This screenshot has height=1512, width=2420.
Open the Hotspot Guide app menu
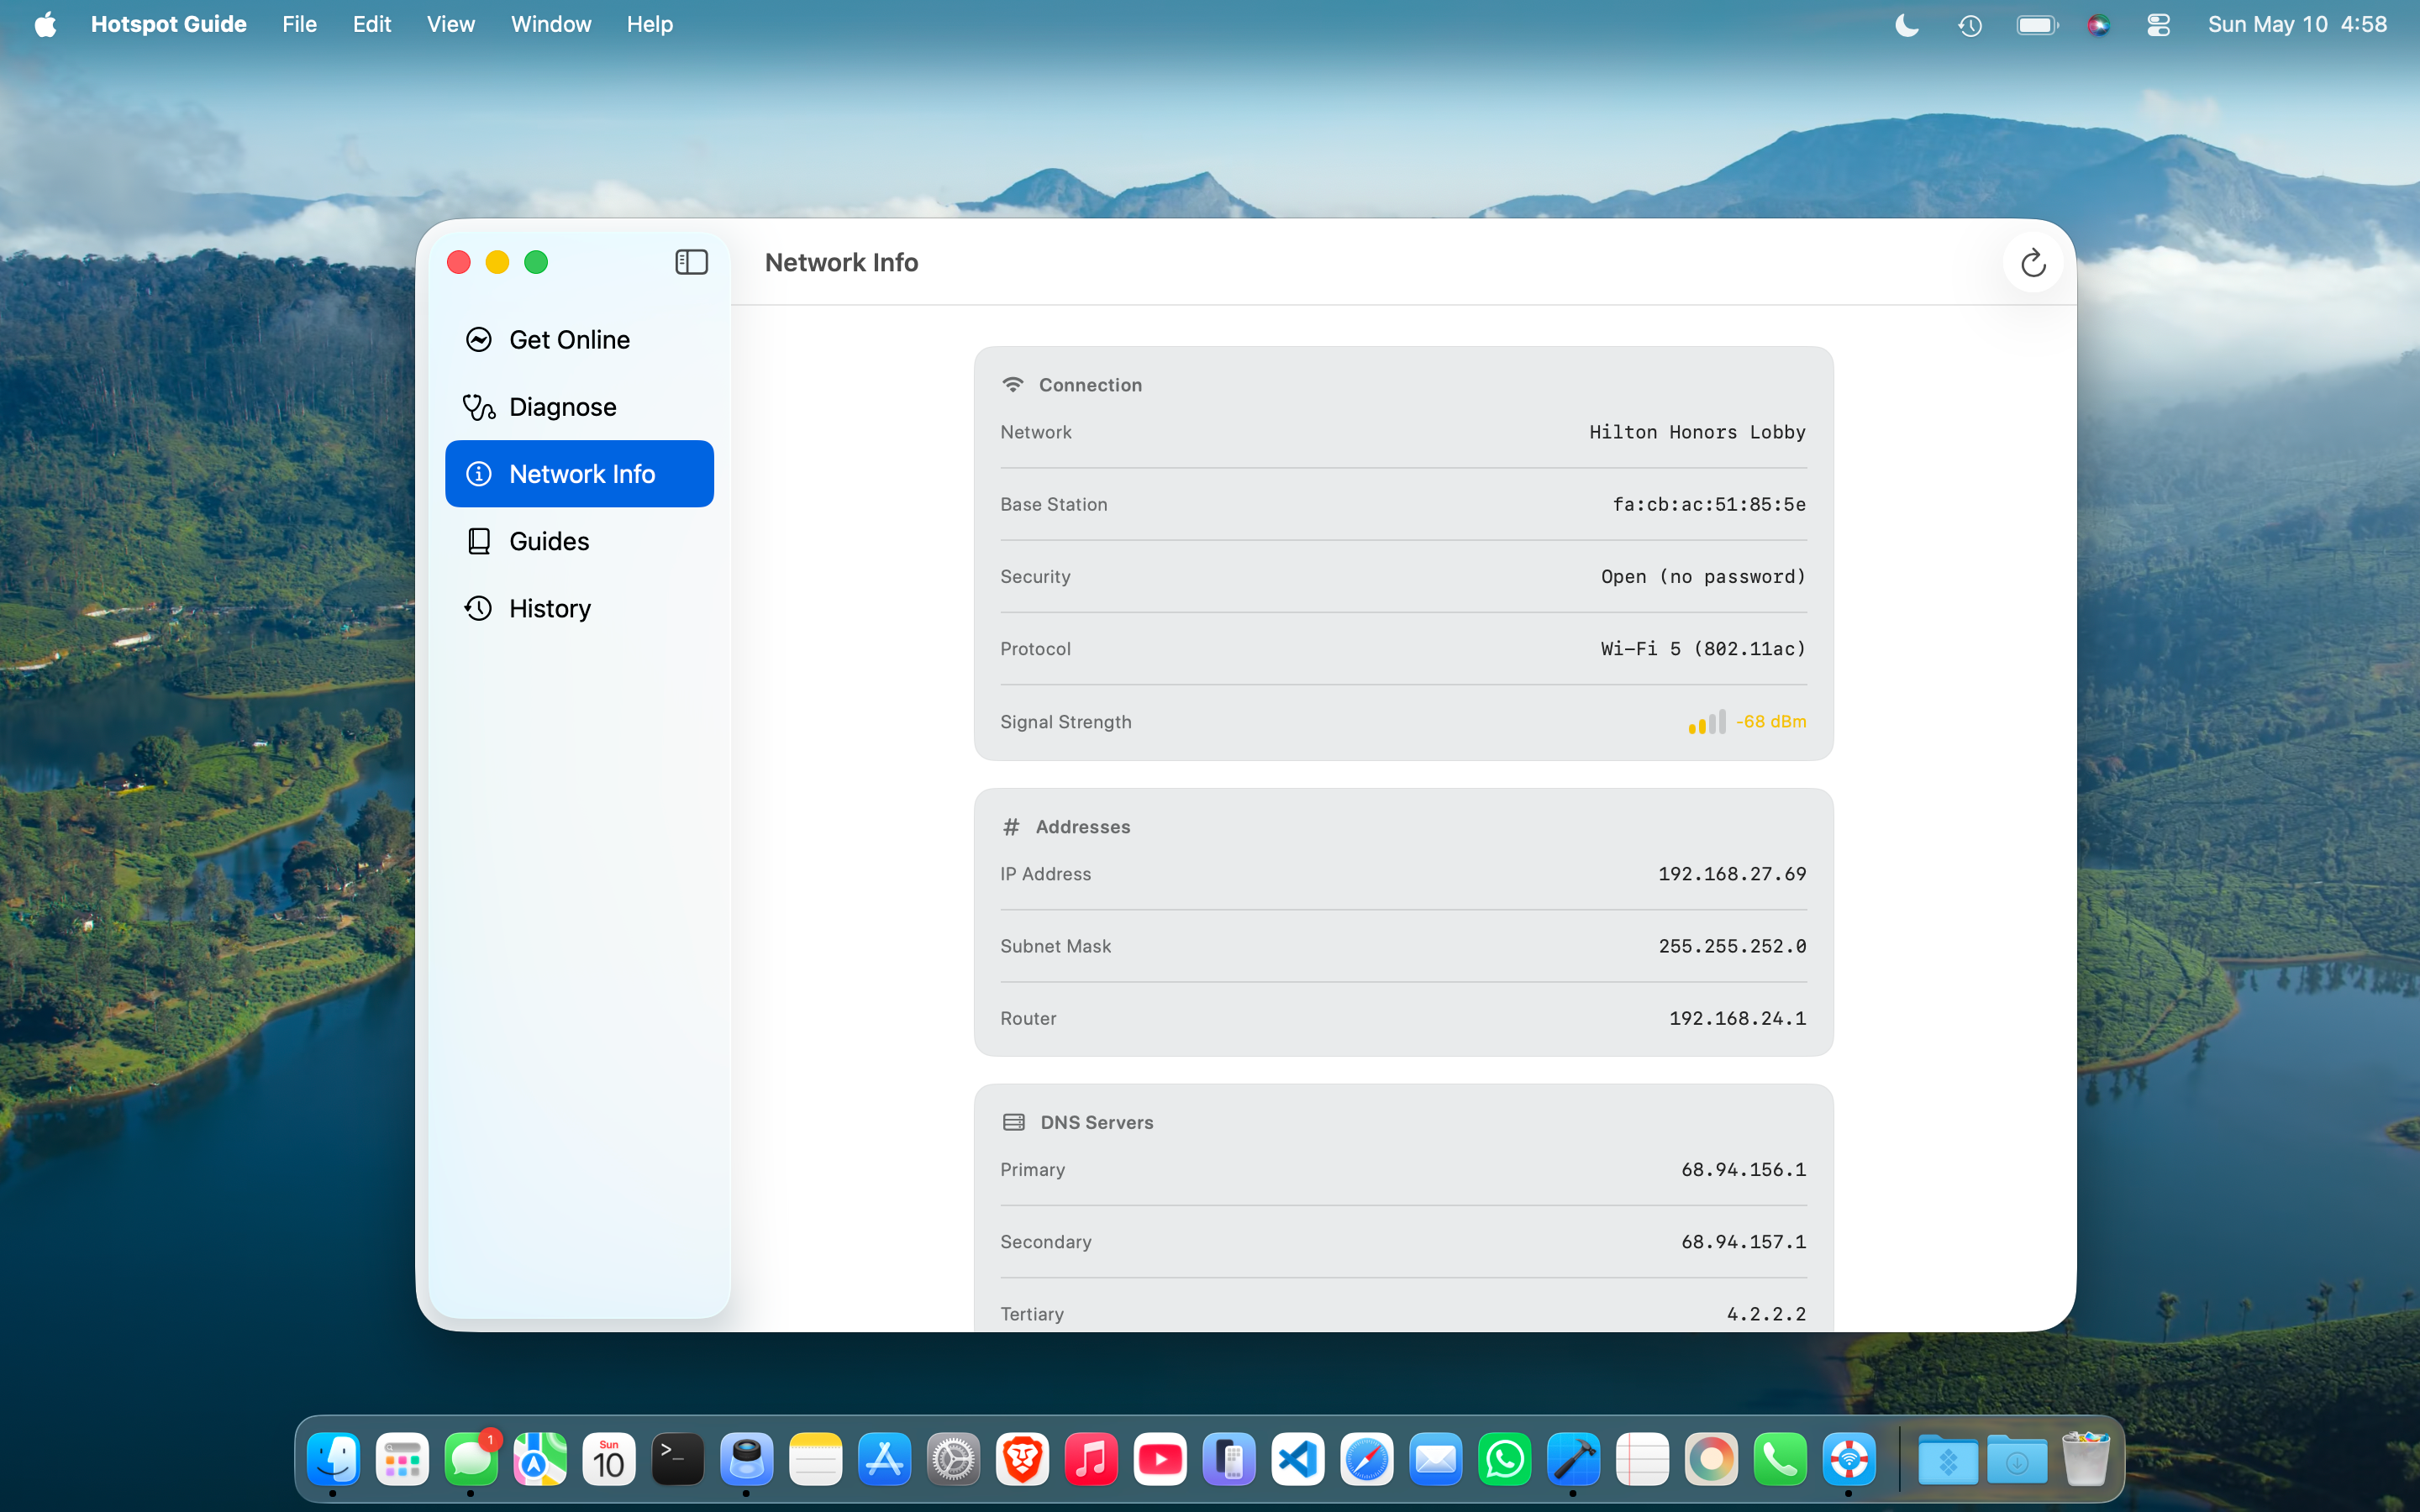coord(169,24)
